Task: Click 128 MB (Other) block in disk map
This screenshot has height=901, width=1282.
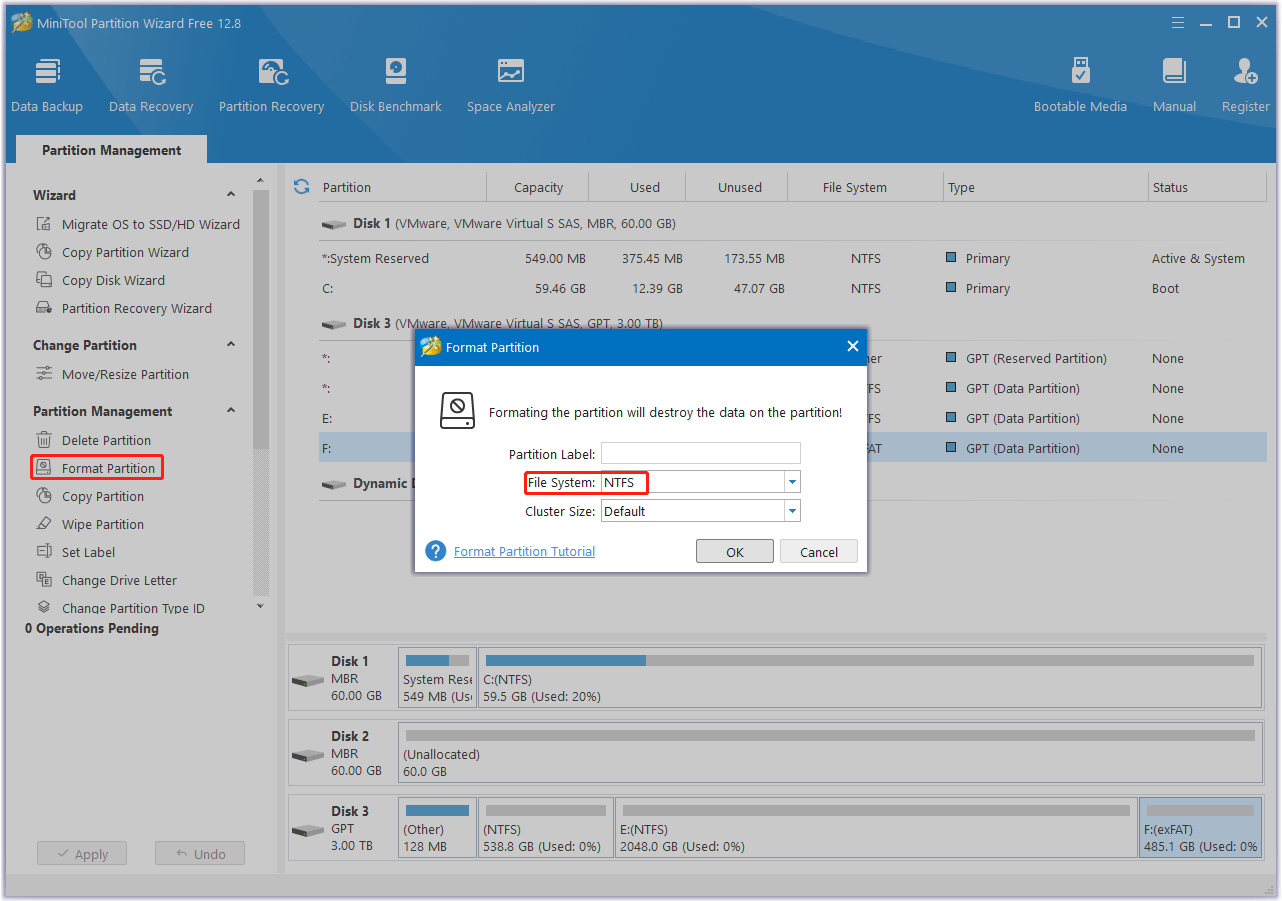Action: point(437,828)
